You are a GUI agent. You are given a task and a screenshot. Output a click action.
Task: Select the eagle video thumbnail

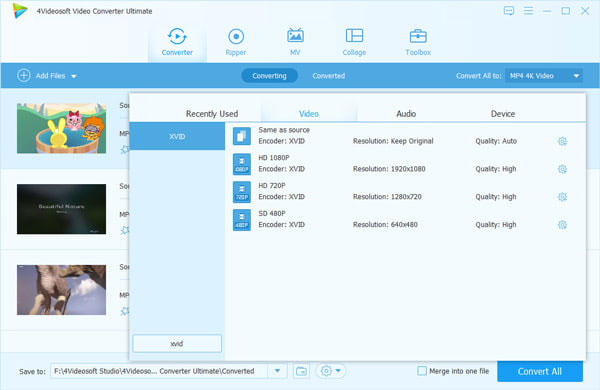pyautogui.click(x=62, y=290)
